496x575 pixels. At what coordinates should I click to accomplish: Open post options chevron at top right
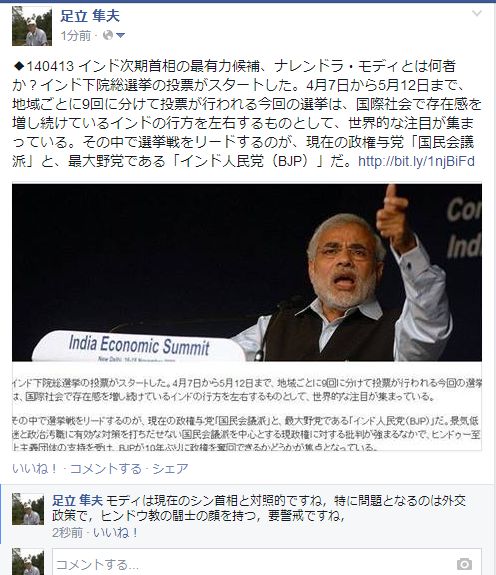(476, 14)
